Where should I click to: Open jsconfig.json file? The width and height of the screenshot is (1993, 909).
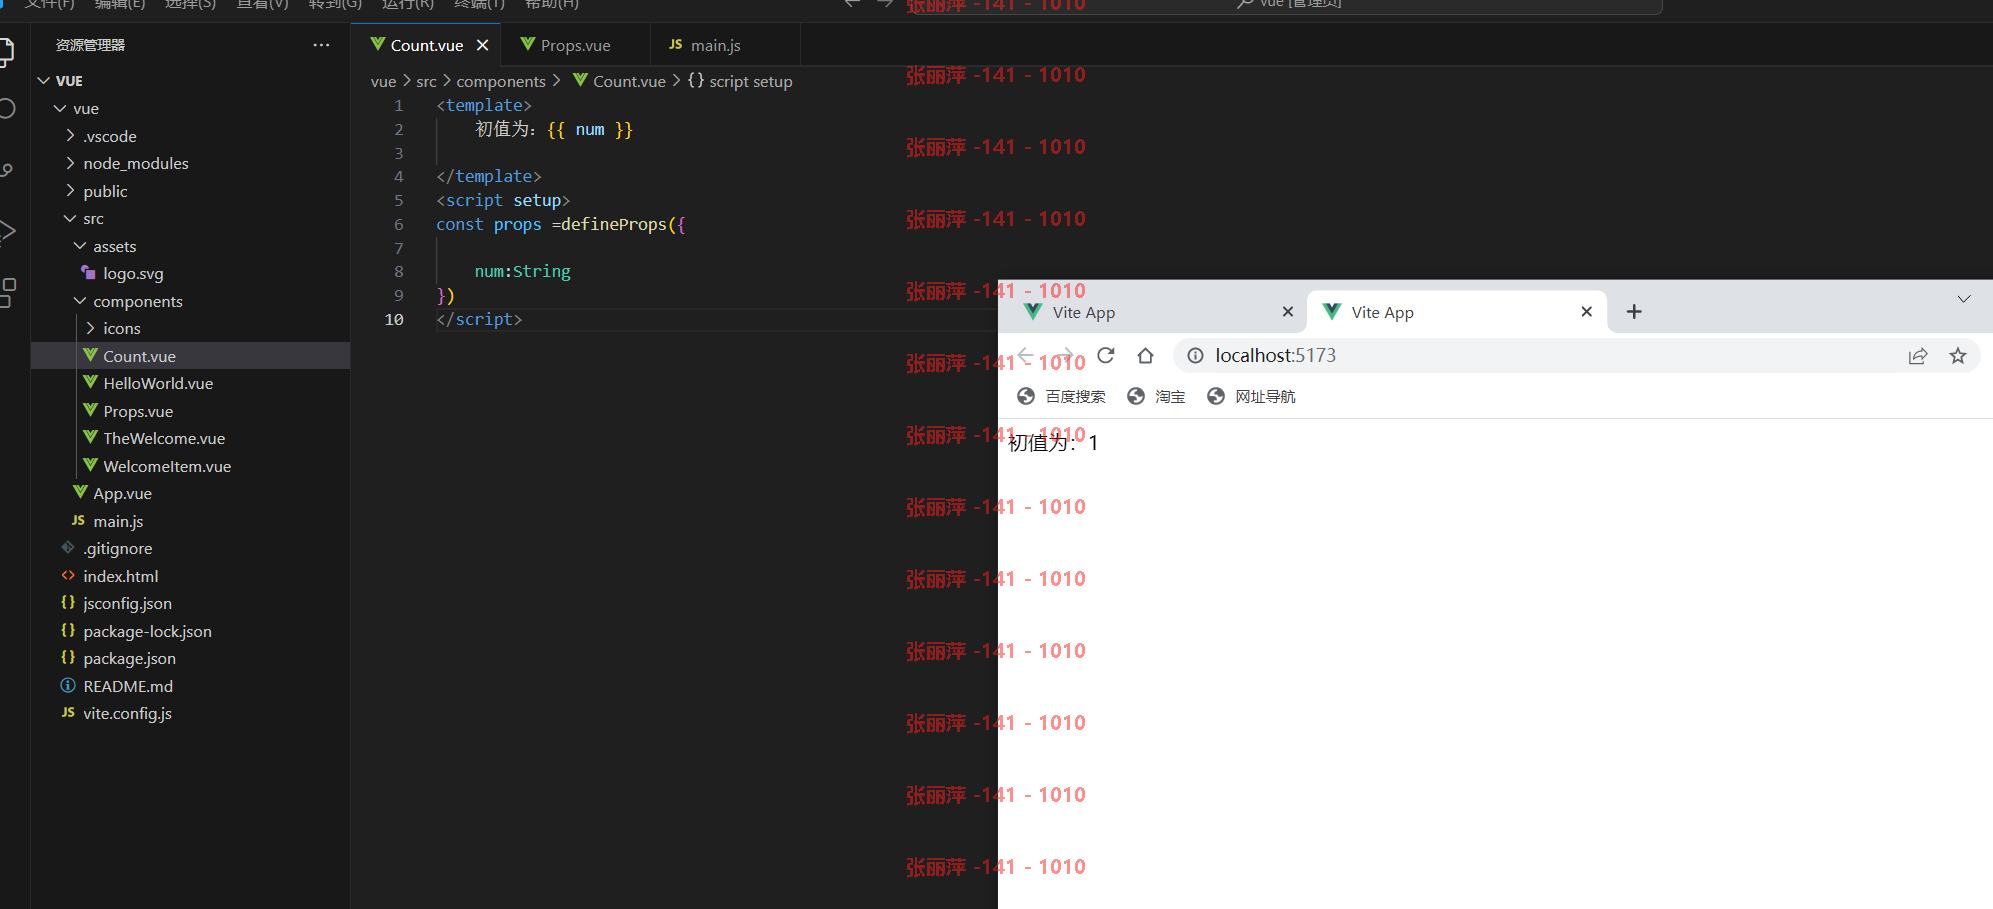(190, 603)
